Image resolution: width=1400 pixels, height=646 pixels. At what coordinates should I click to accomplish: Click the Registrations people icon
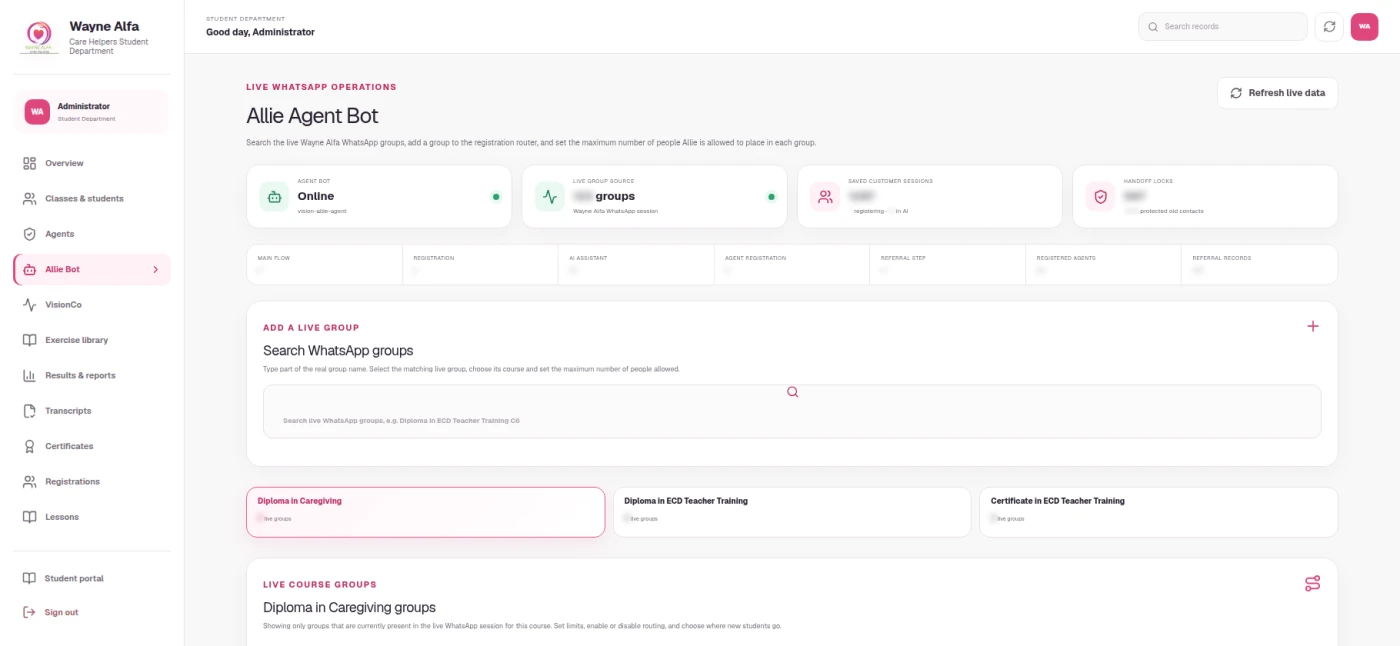[29, 482]
